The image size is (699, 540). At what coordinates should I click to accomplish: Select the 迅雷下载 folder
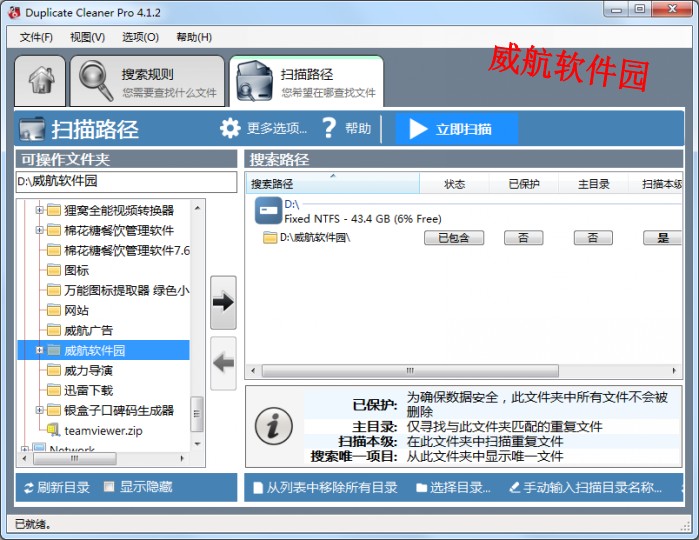[88, 390]
